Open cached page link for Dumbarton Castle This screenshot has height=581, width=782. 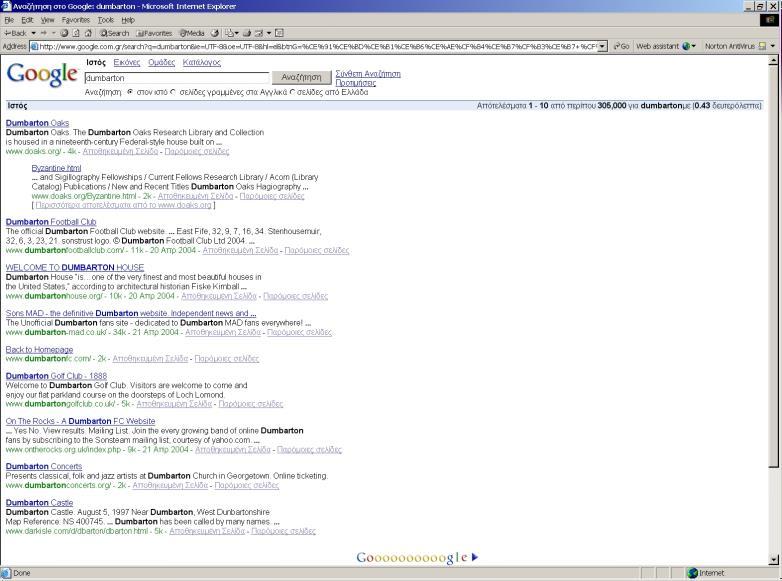pyautogui.click(x=207, y=531)
